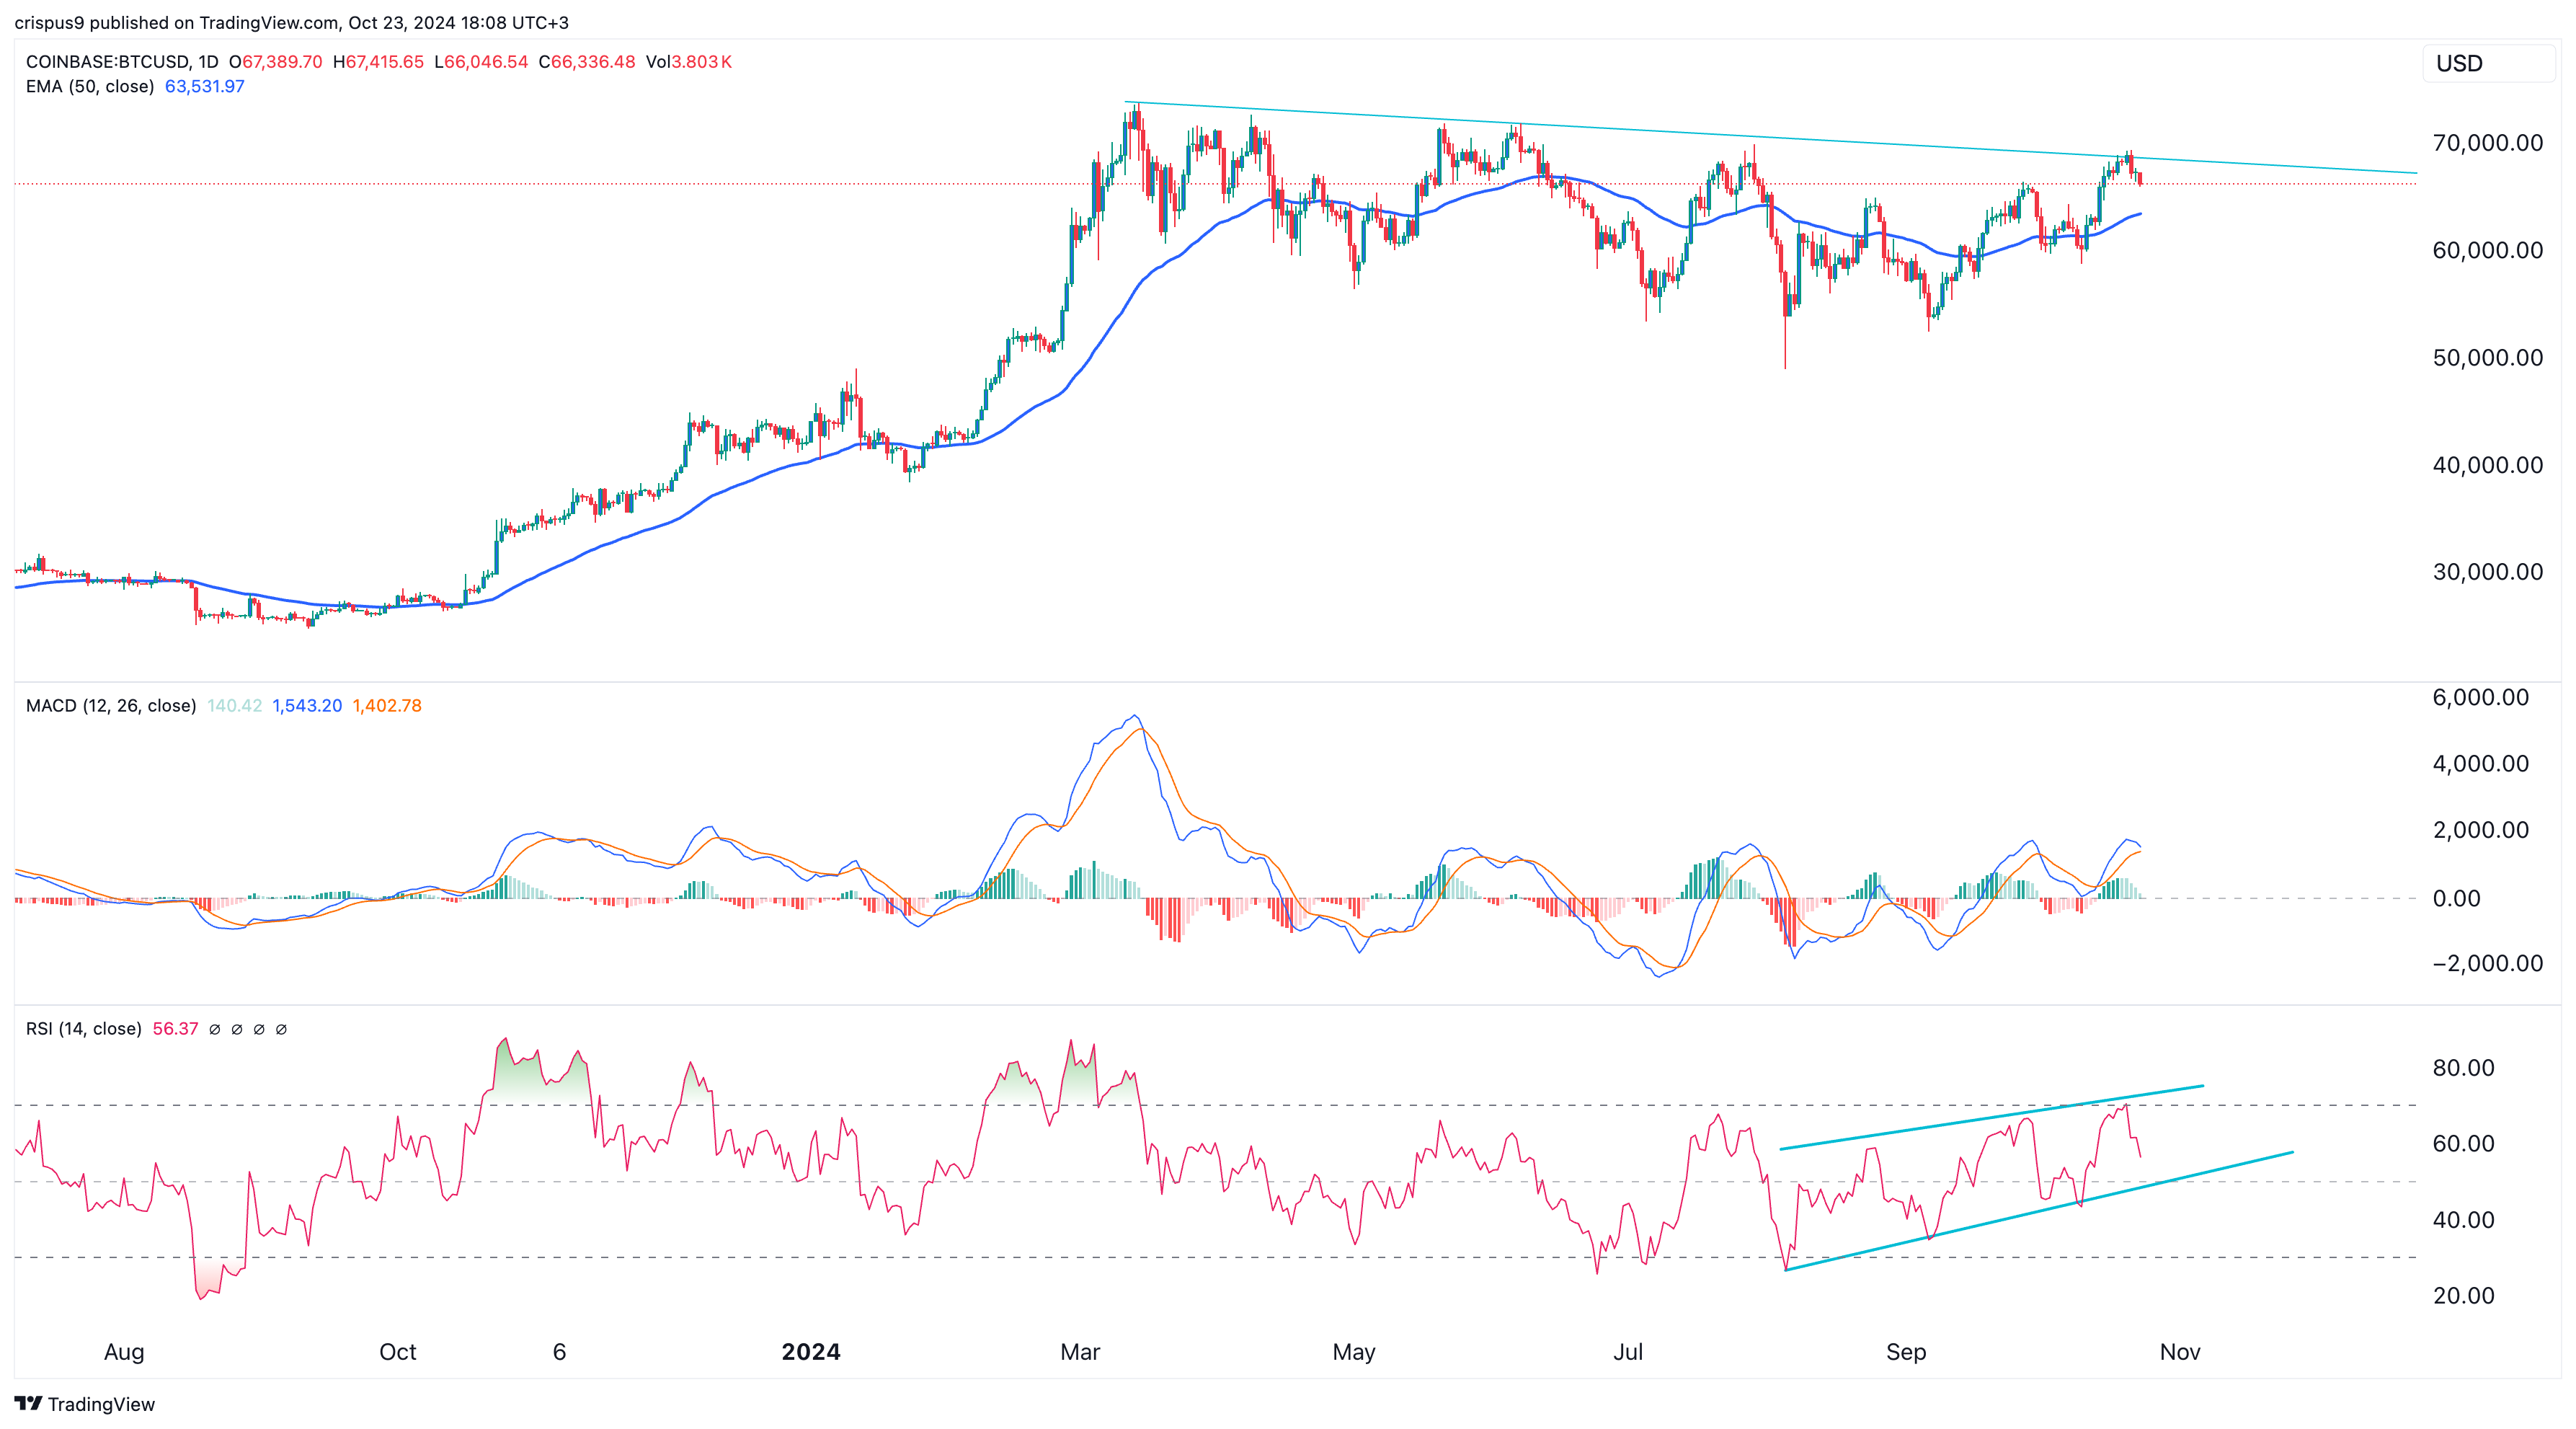Image resolution: width=2576 pixels, height=1429 pixels.
Task: Click the 50,000.00 price axis label
Action: coord(2488,358)
